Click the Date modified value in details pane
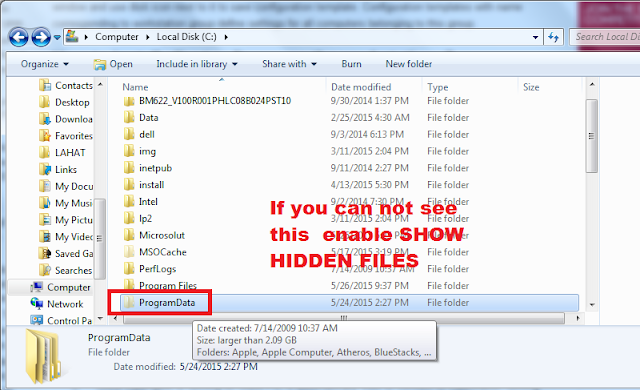 218,367
